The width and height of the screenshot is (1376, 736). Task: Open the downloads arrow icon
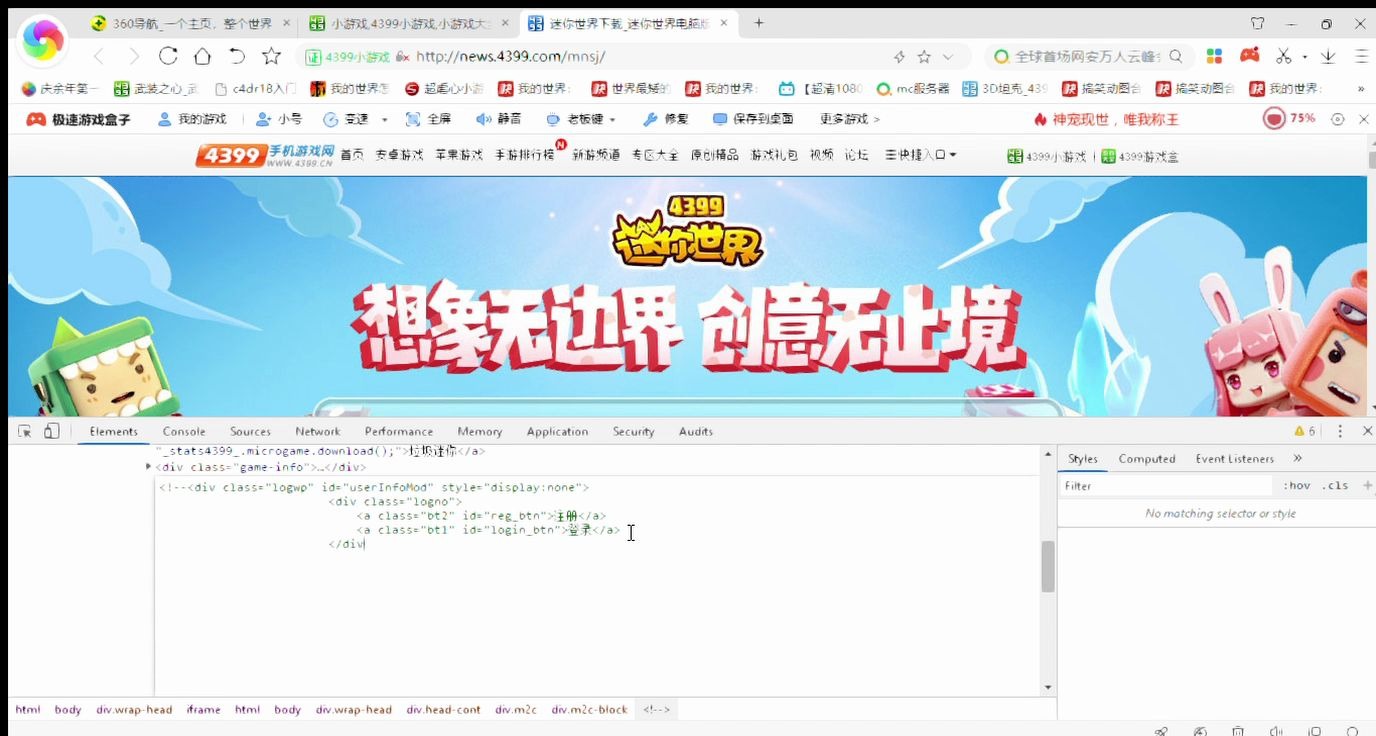click(x=1328, y=57)
